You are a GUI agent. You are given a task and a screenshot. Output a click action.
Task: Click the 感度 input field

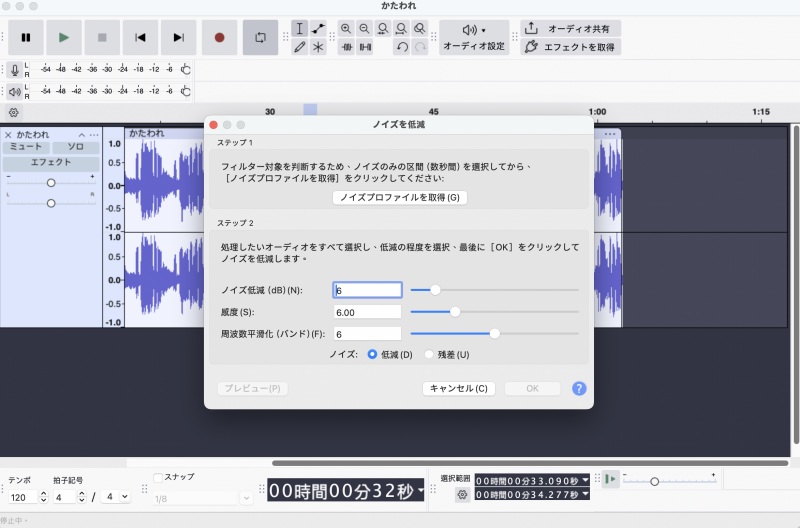[x=367, y=312]
